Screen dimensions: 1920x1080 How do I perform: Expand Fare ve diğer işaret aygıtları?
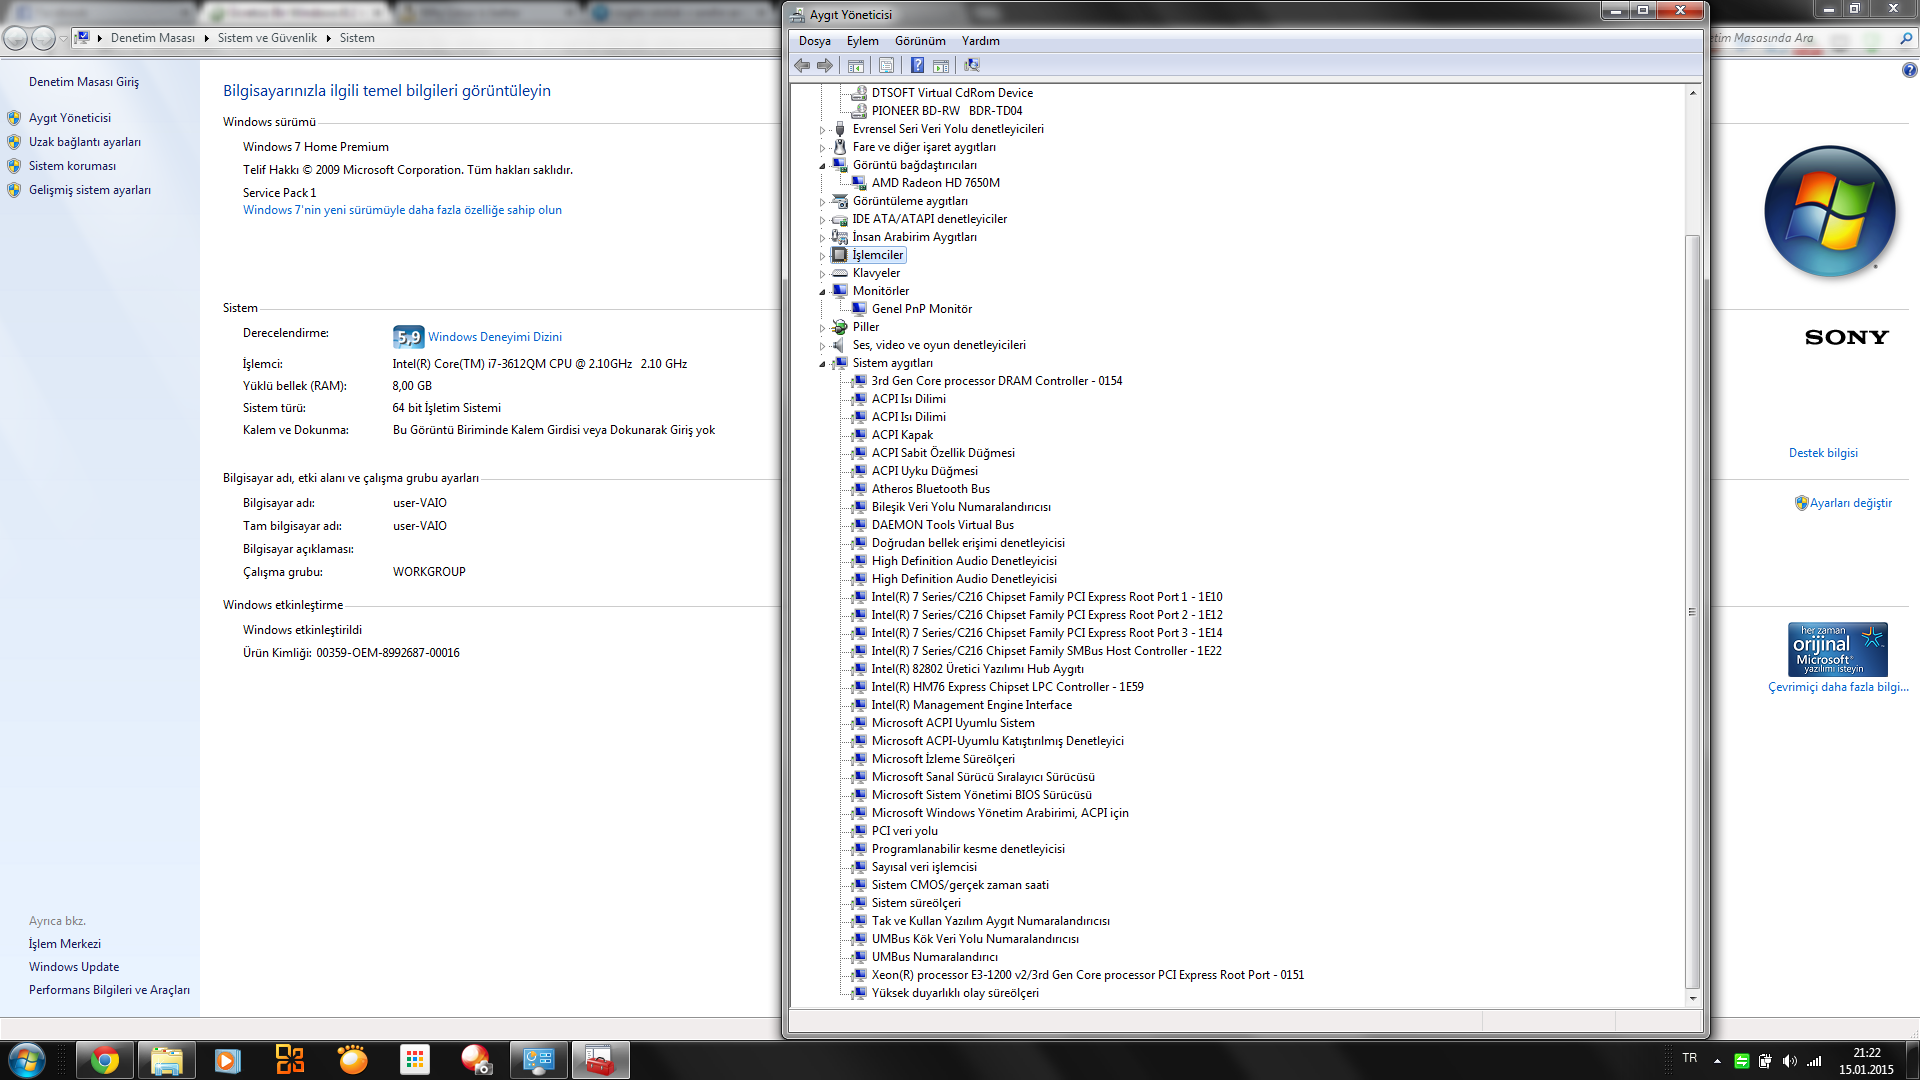823,148
